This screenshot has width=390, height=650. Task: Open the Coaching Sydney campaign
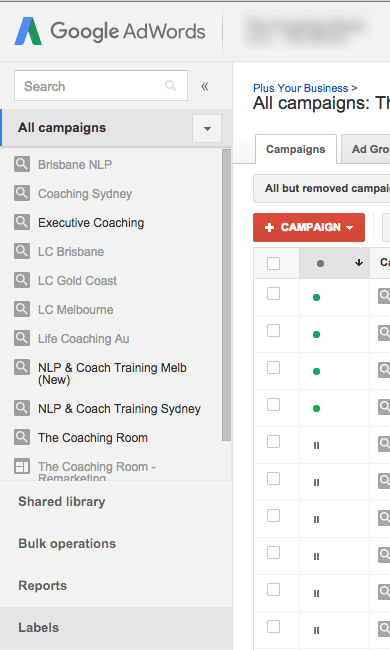coord(85,194)
